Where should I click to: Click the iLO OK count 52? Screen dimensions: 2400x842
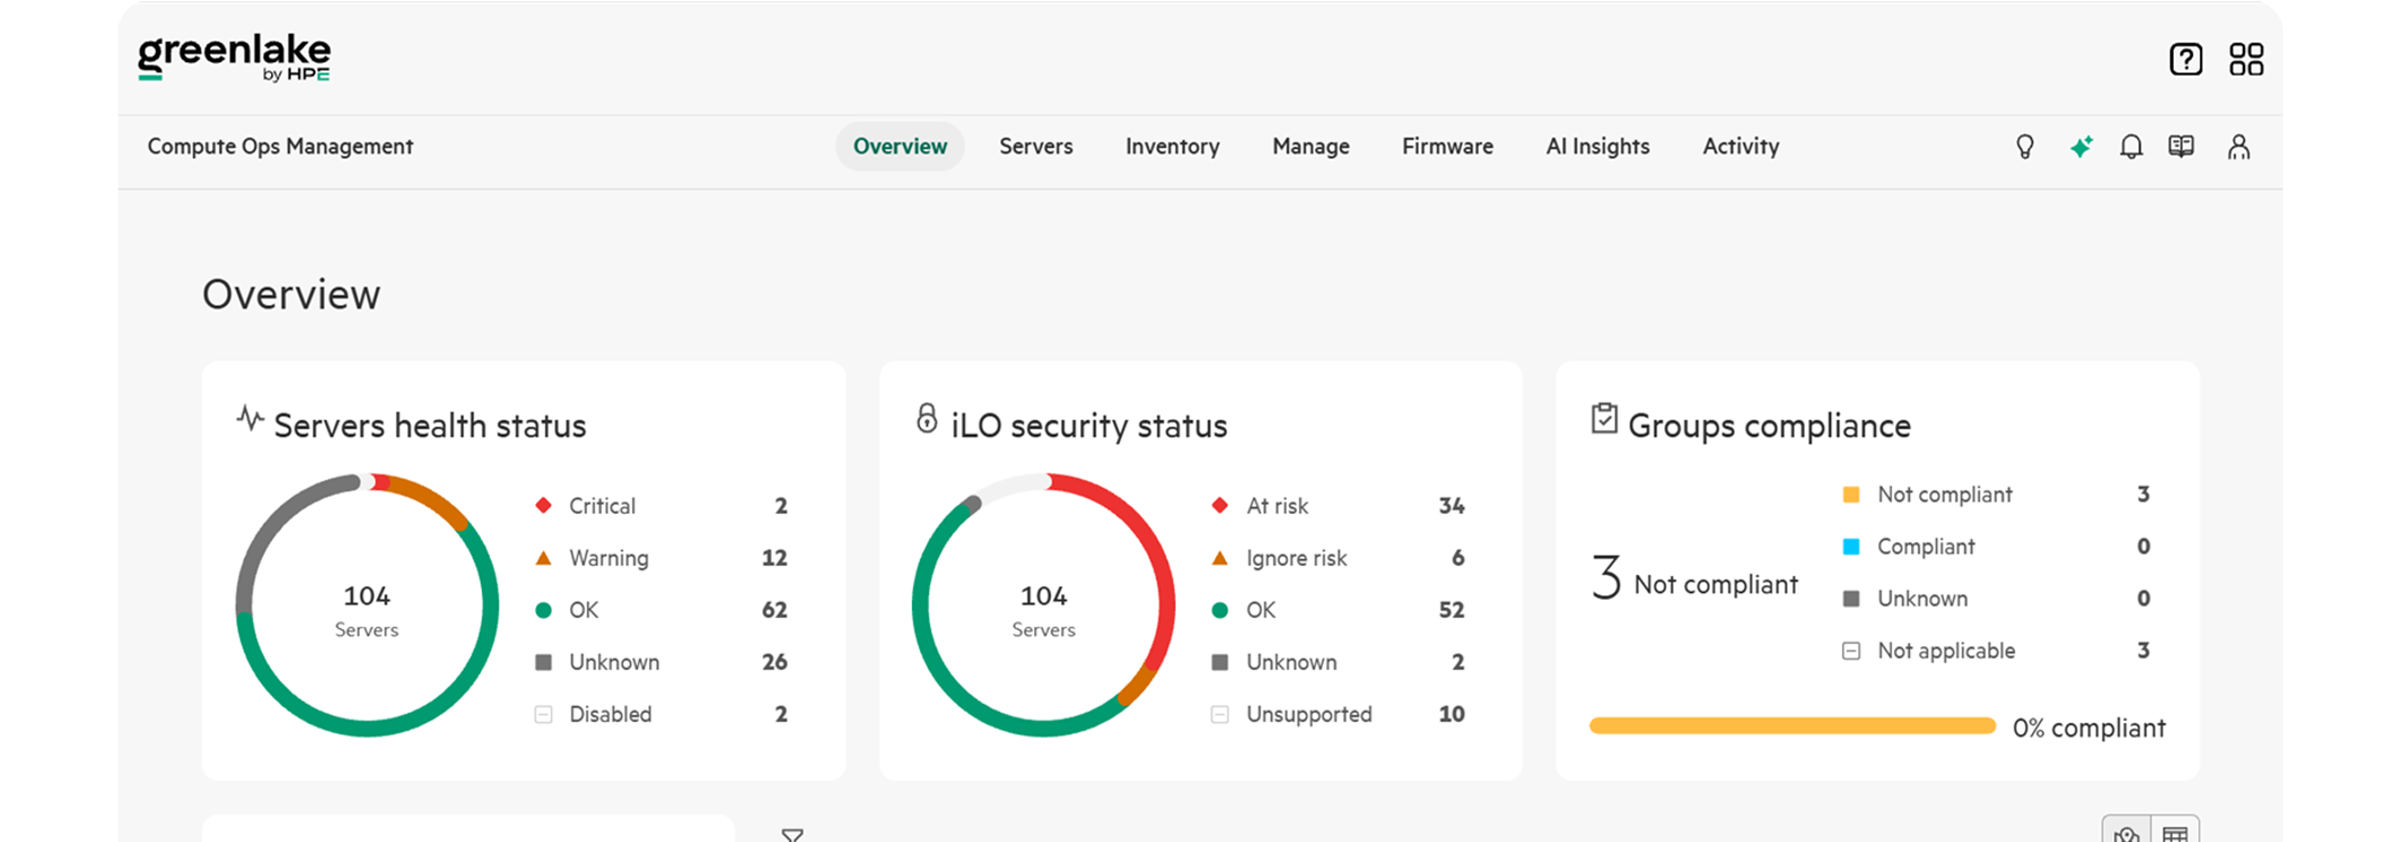point(1451,610)
